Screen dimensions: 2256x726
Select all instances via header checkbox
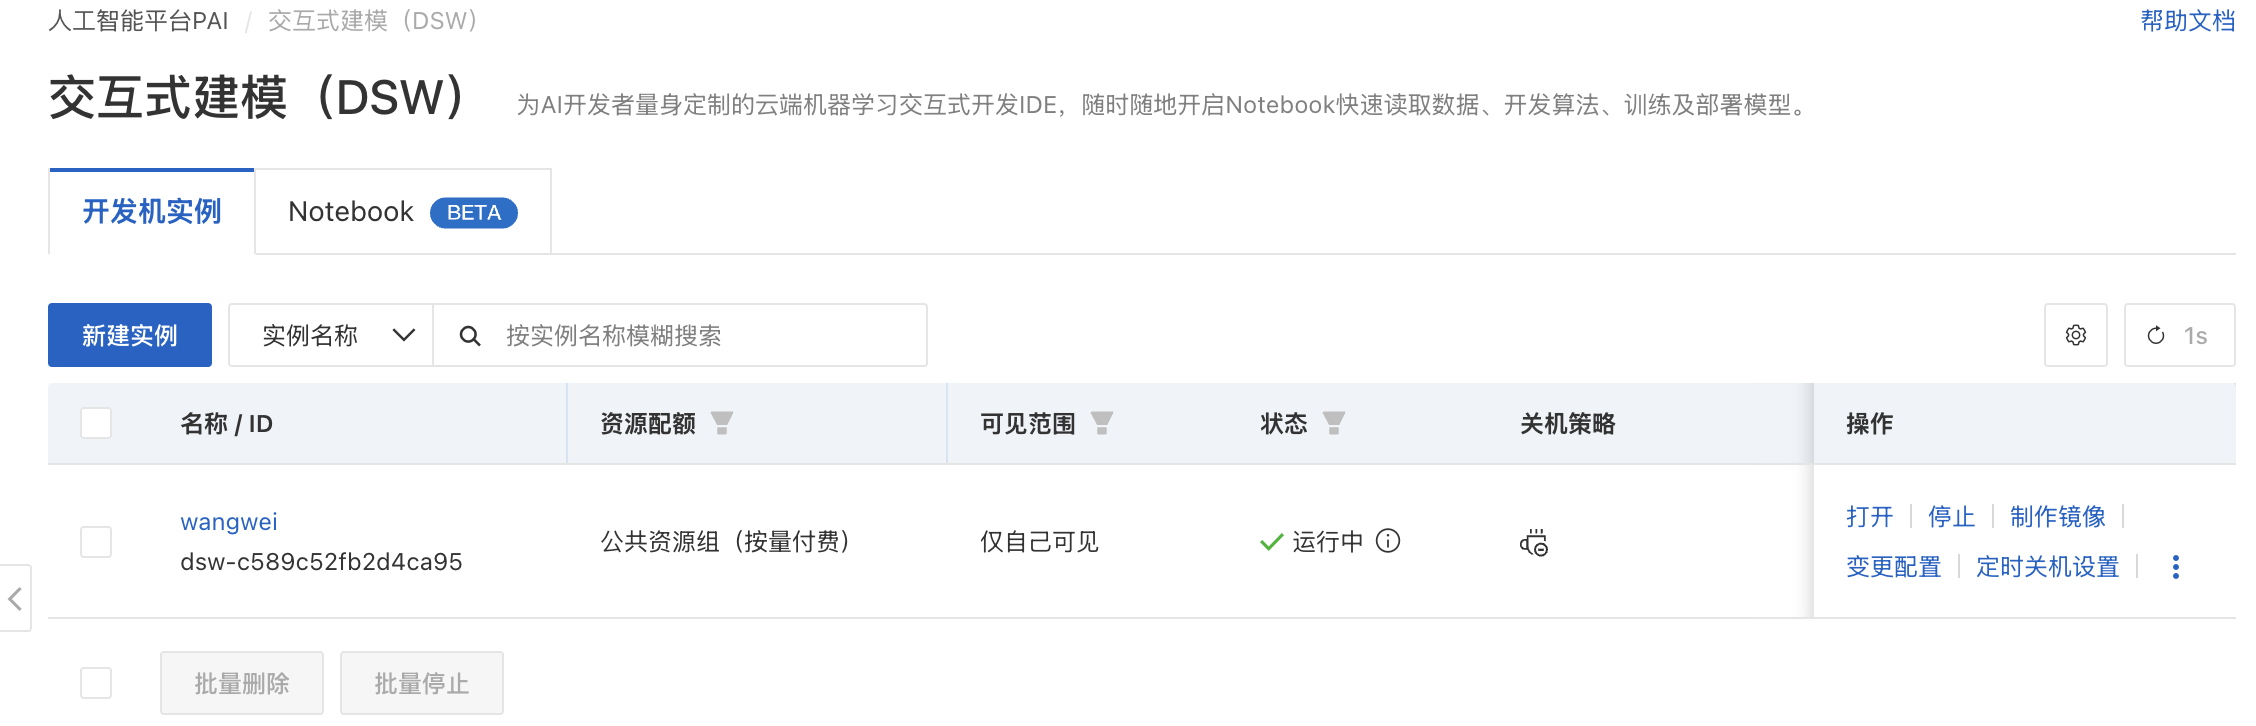point(96,423)
